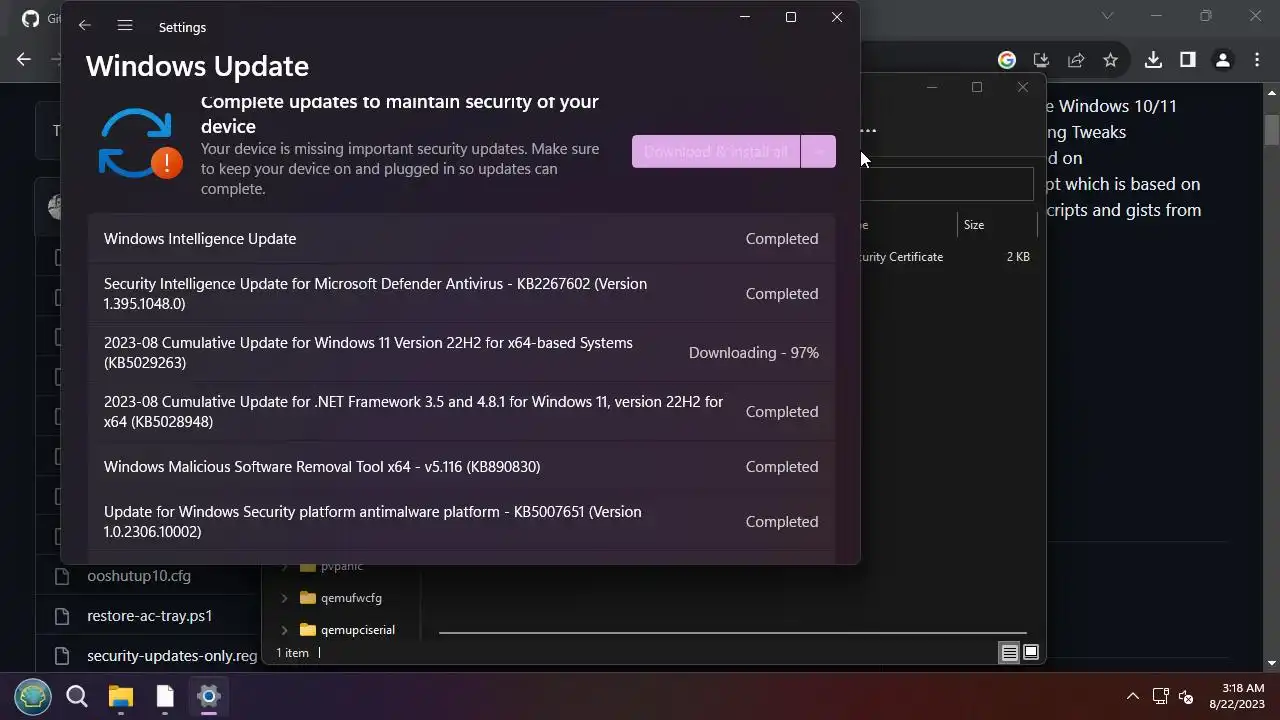Viewport: 1280px width, 720px height.
Task: Switch File Explorer to details view
Action: [x=1010, y=653]
